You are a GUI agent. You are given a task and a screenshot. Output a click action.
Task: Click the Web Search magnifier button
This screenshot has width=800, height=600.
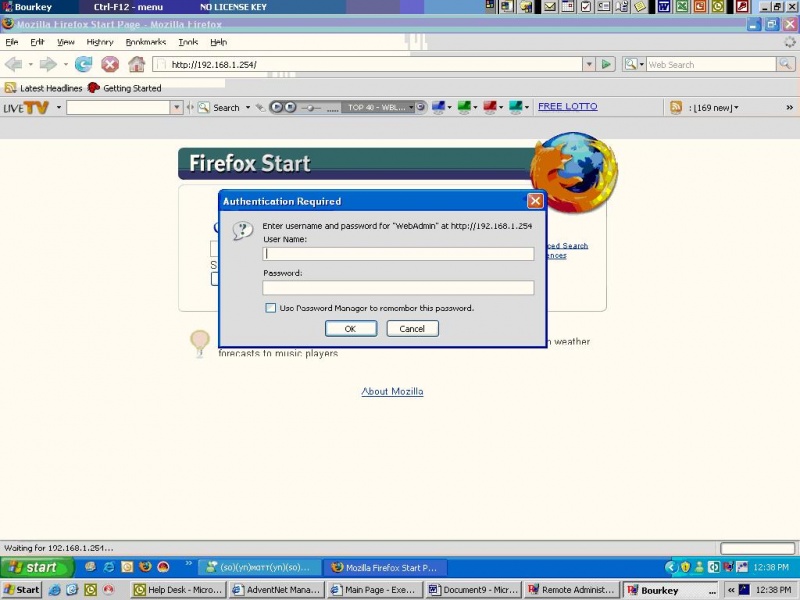[x=785, y=64]
